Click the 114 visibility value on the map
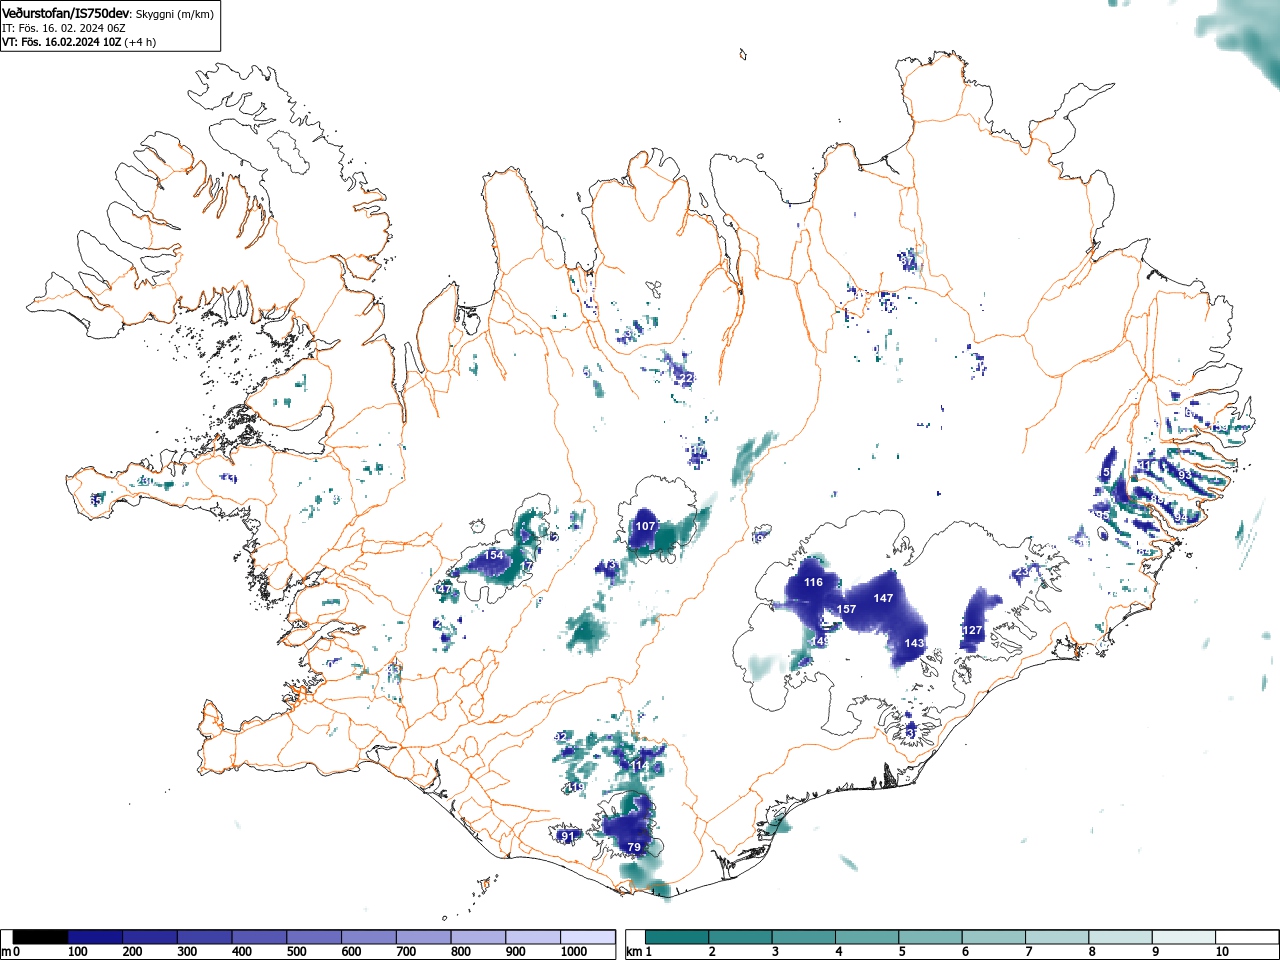Viewport: 1280px width, 960px height. (640, 766)
